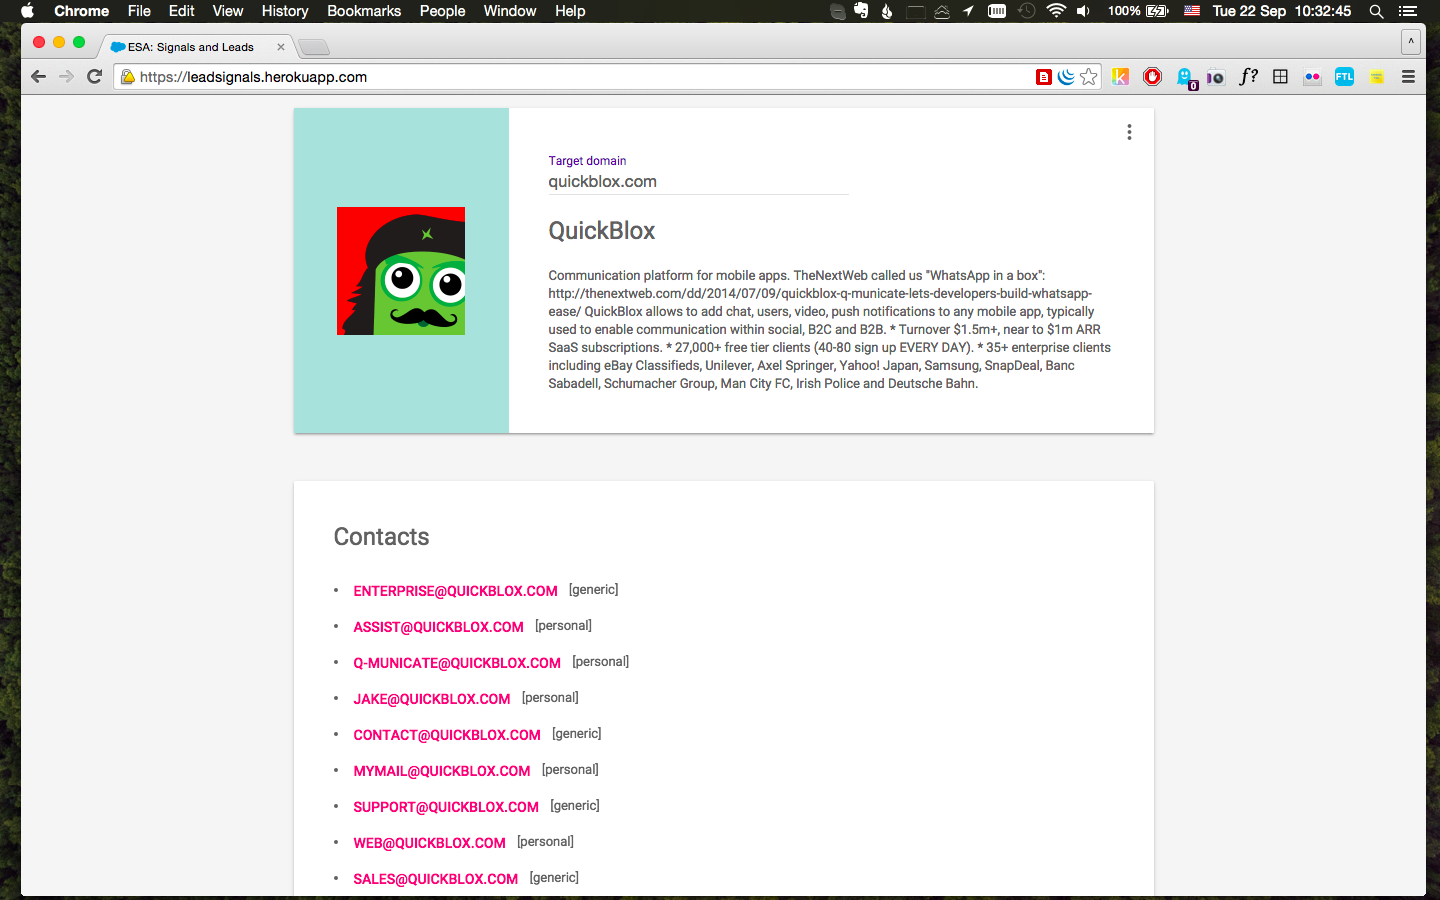The width and height of the screenshot is (1440, 900).
Task: Reload the leadsignals page
Action: point(95,77)
